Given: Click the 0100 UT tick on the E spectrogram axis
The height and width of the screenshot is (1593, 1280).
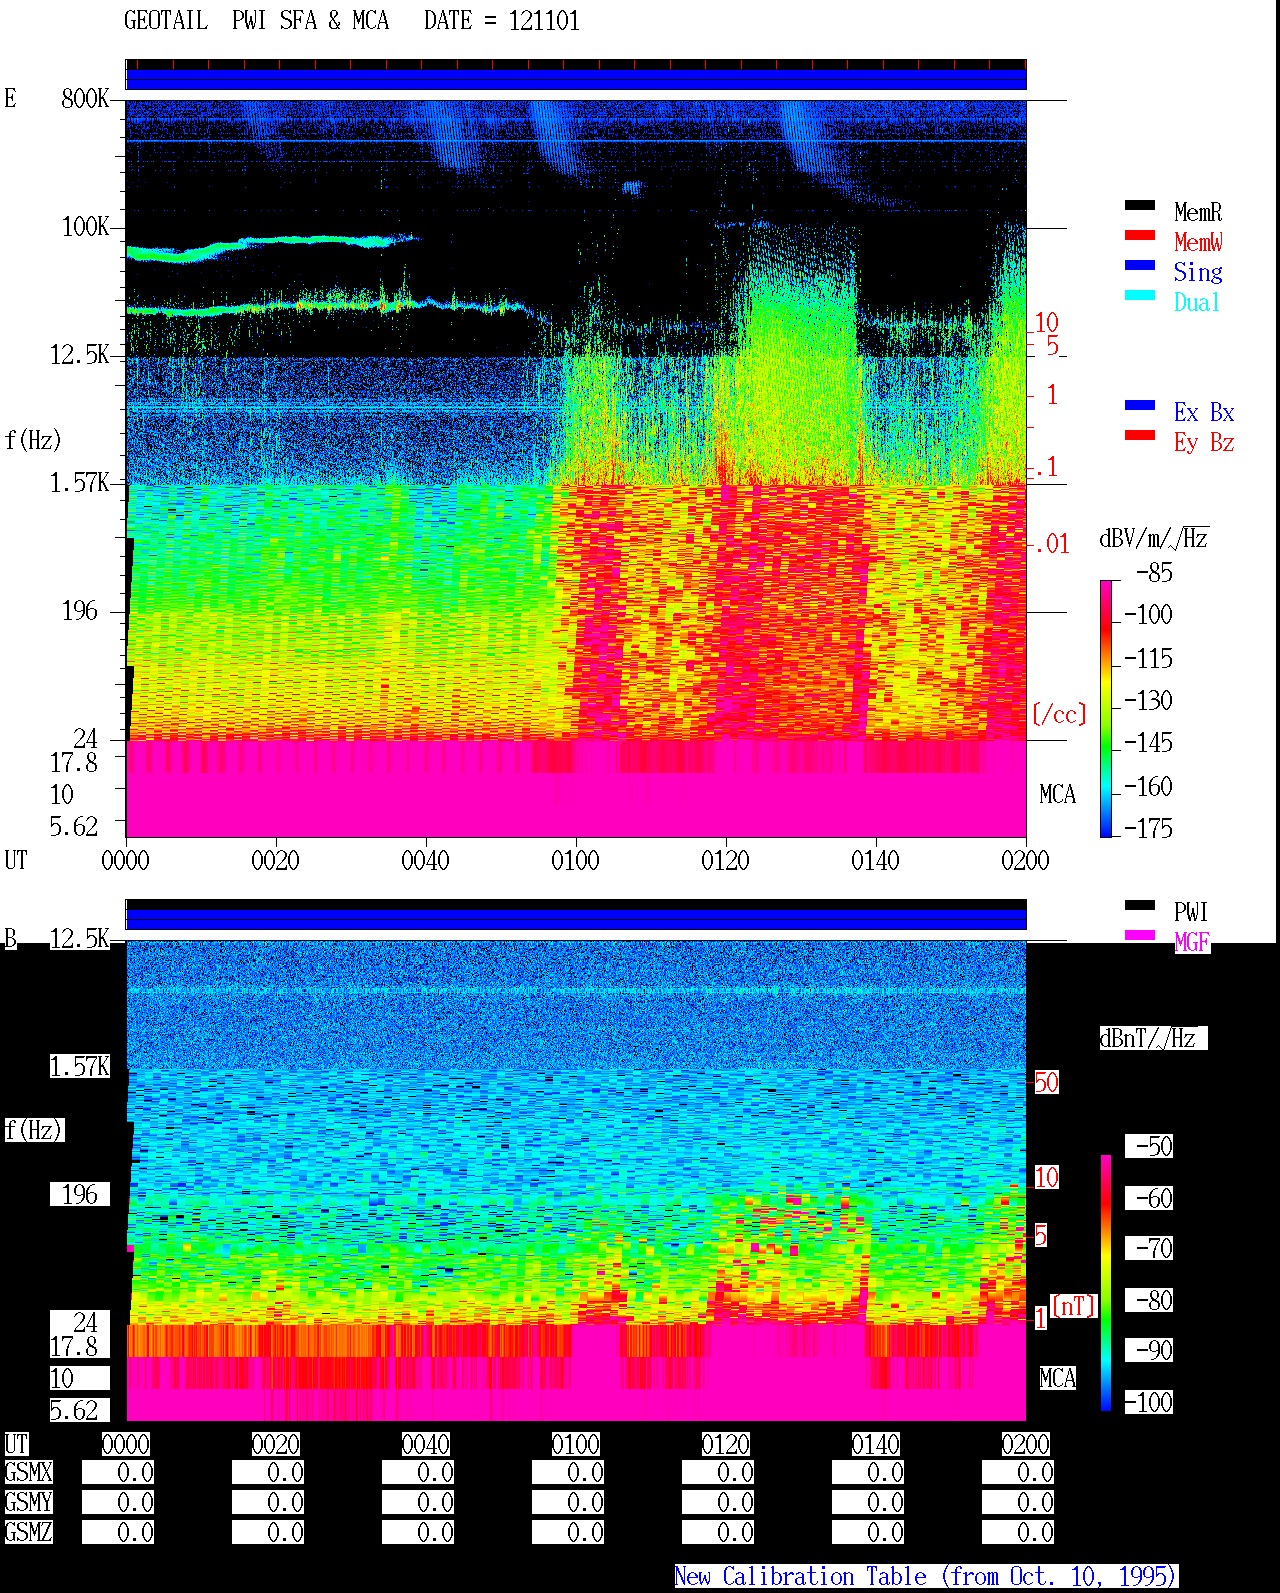Looking at the screenshot, I should click(x=575, y=860).
